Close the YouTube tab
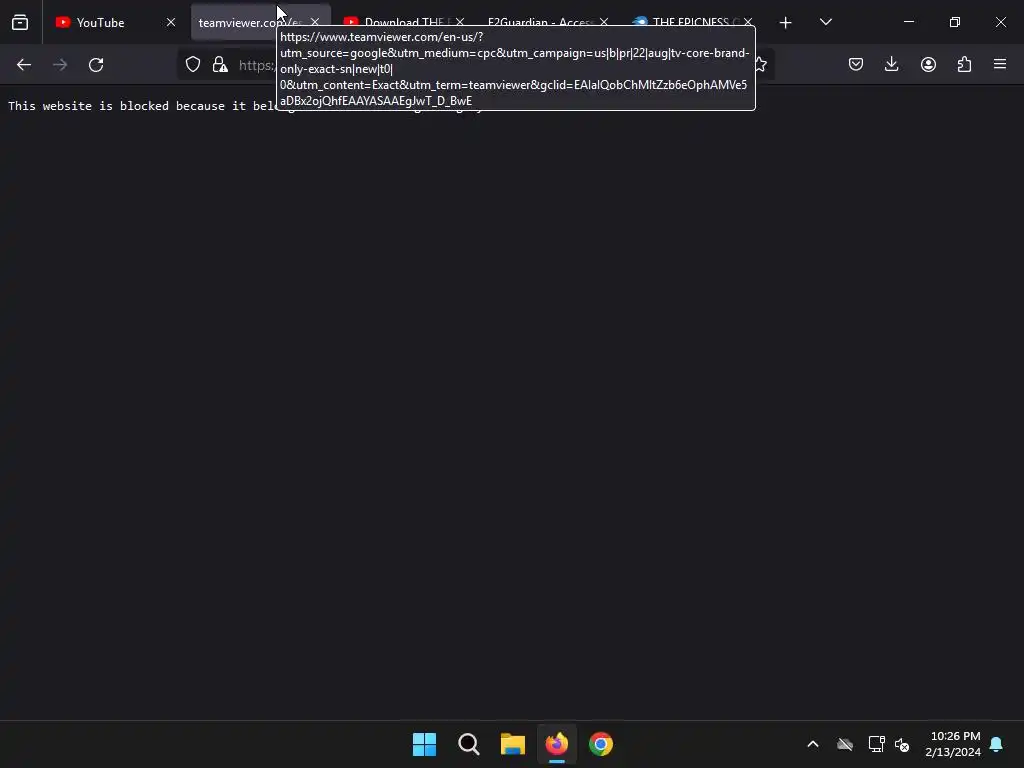Screen dimensions: 1024x768 point(170,22)
